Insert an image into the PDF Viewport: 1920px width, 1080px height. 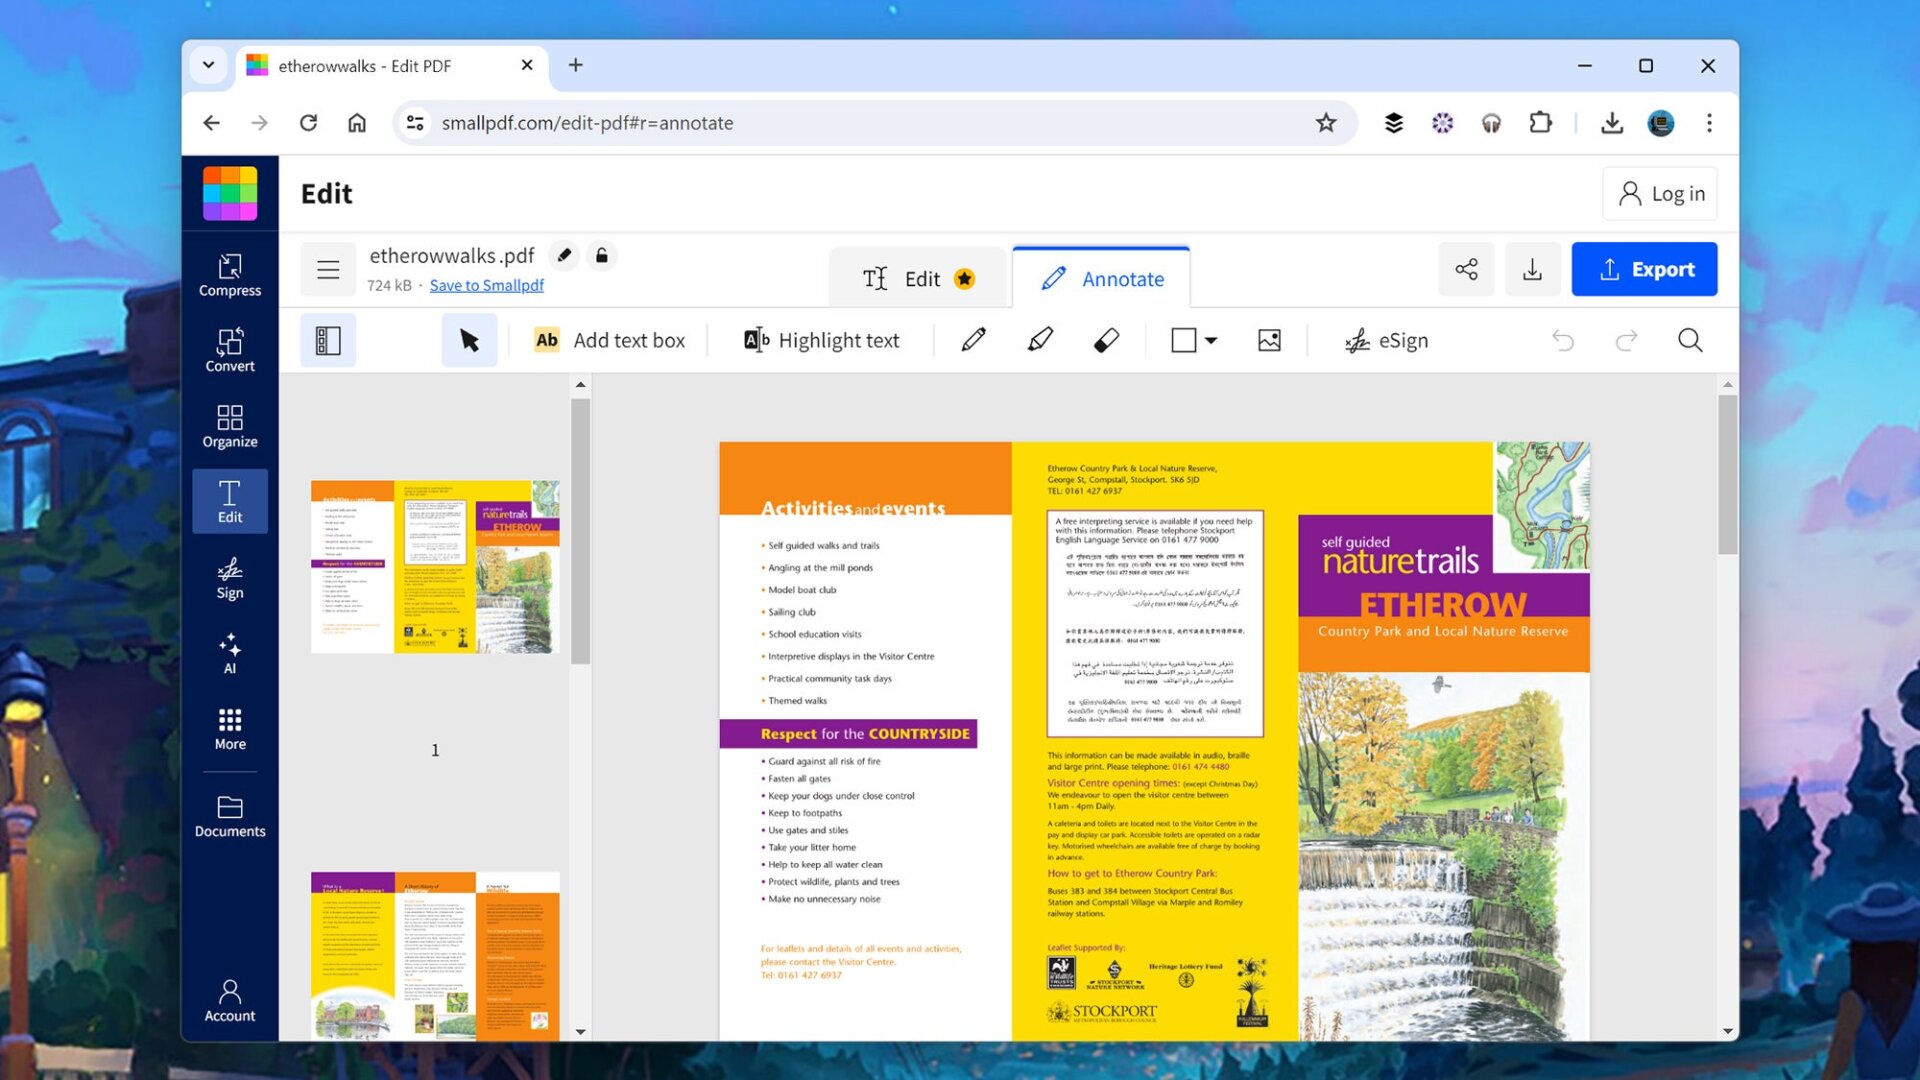[1268, 340]
